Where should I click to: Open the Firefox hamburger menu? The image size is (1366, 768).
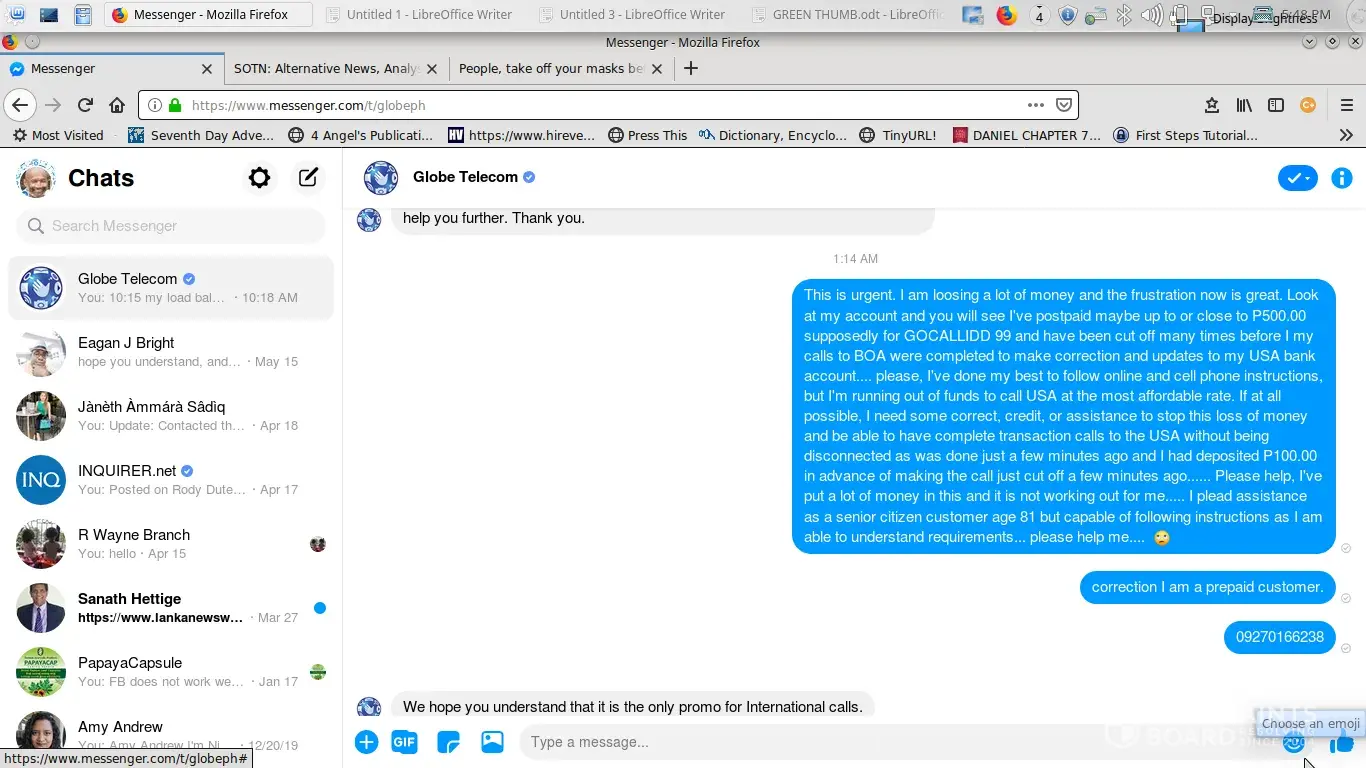(x=1347, y=105)
